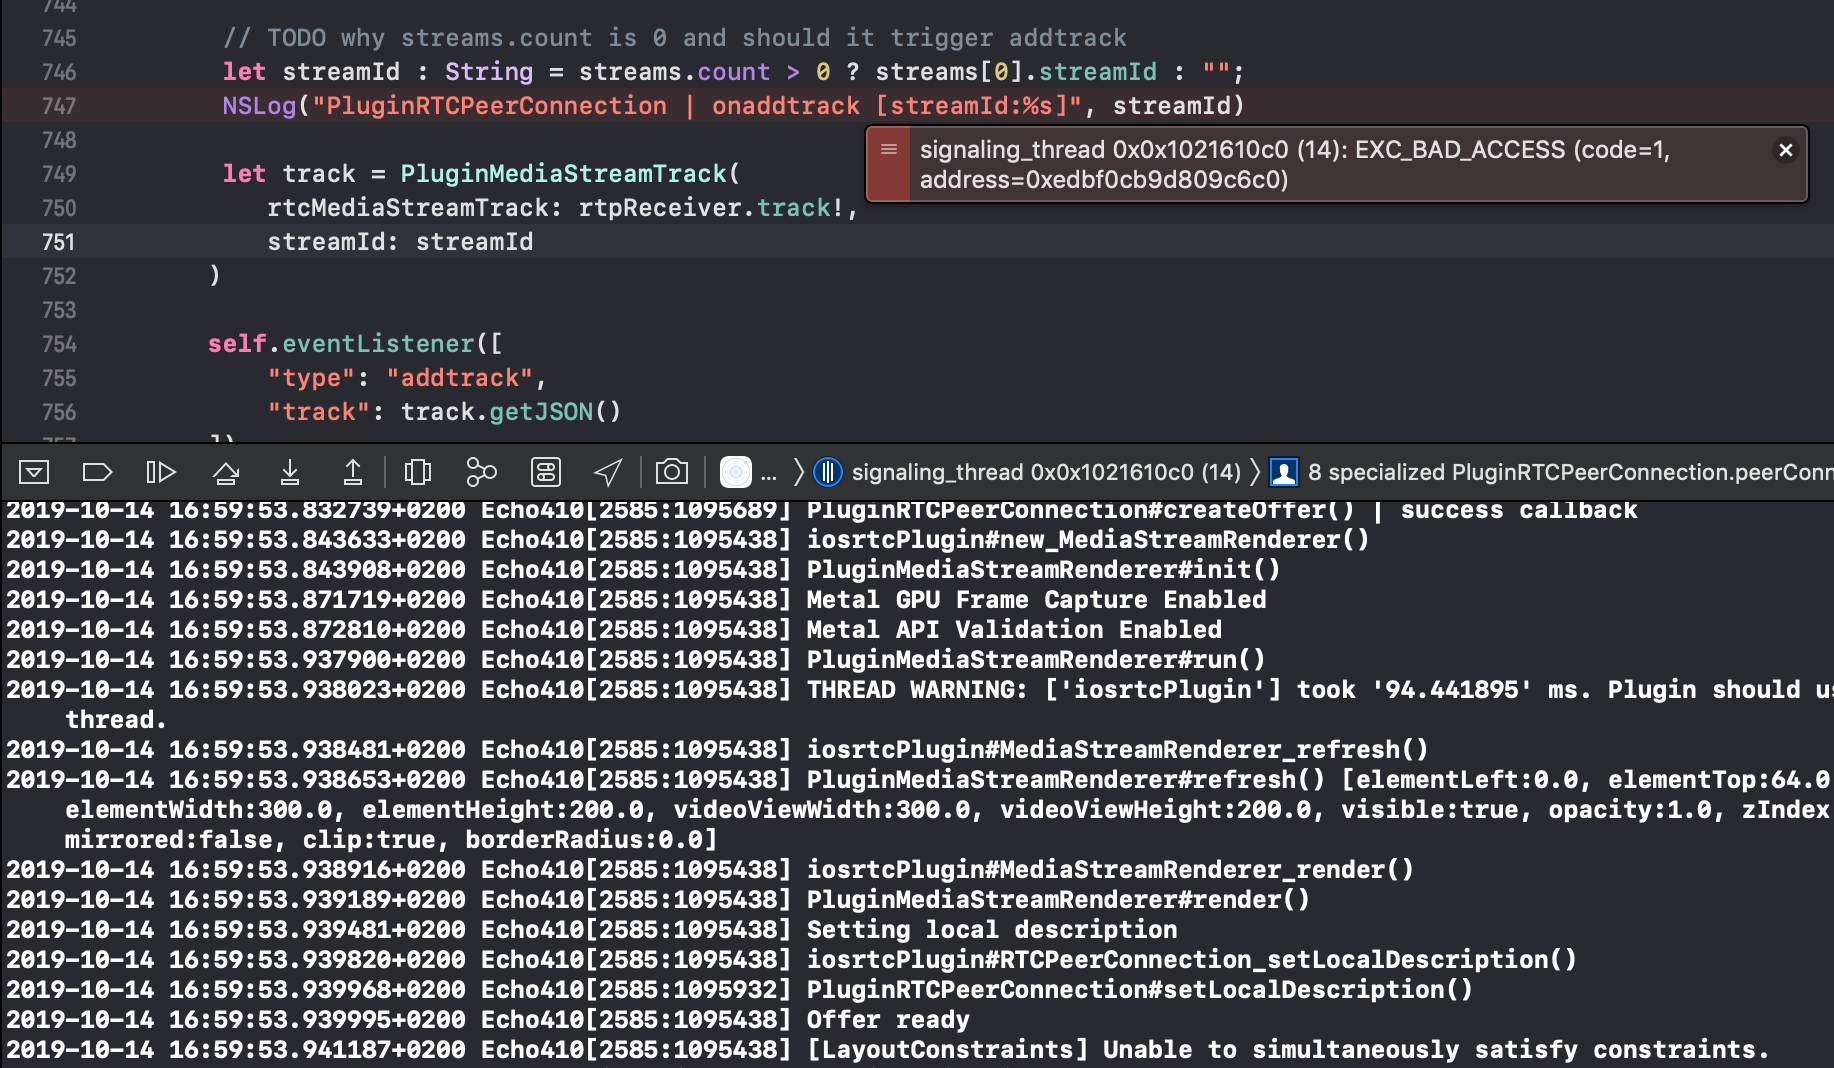Open signaling_thread thread selector
Screen dimensions: 1834x1068
click(x=1028, y=472)
